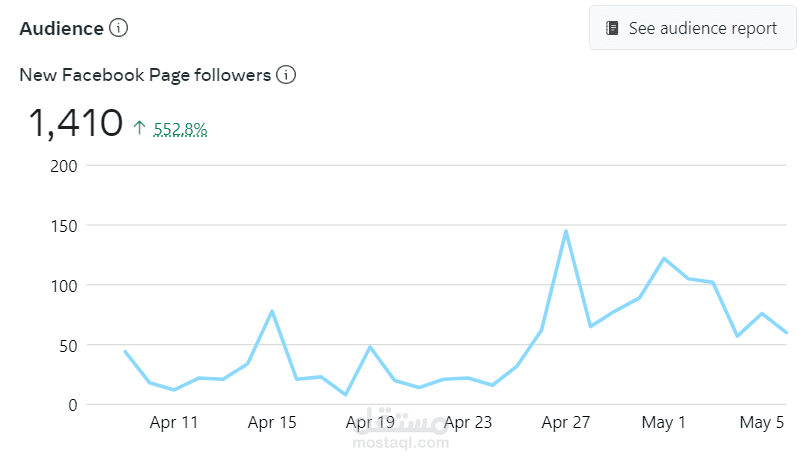Click the highest peak point on the chart line
Screen dimensions: 802x460
tap(566, 231)
